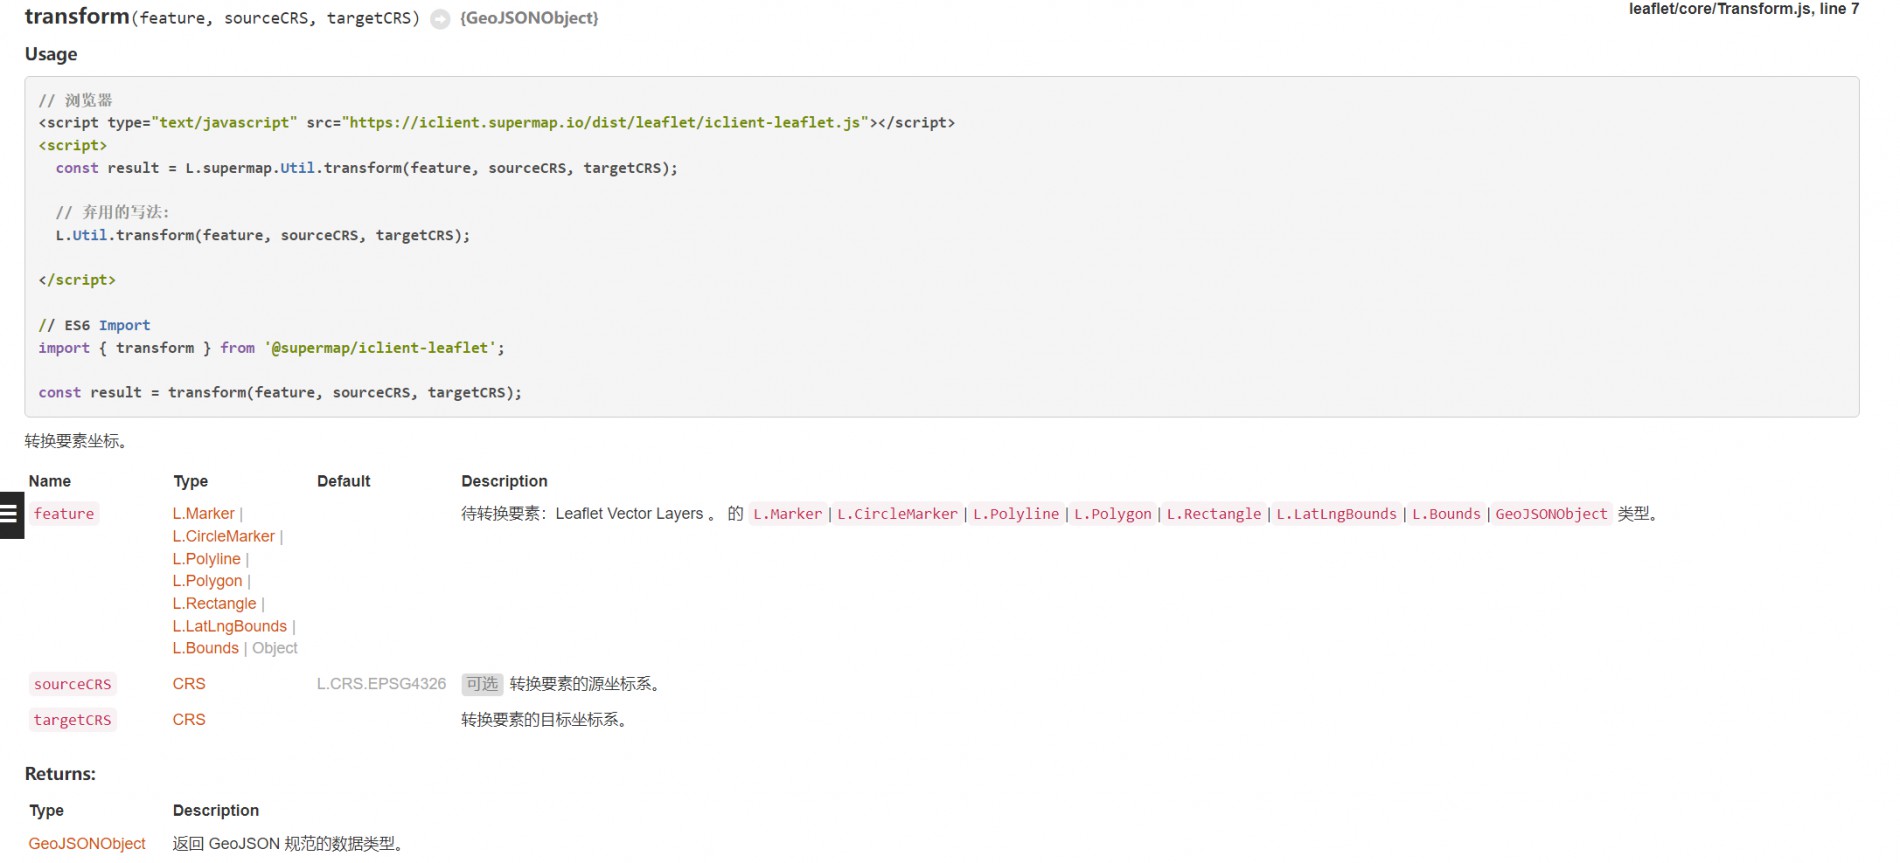Click the targetCRS parameter name
This screenshot has height=863, width=1900.
click(73, 720)
